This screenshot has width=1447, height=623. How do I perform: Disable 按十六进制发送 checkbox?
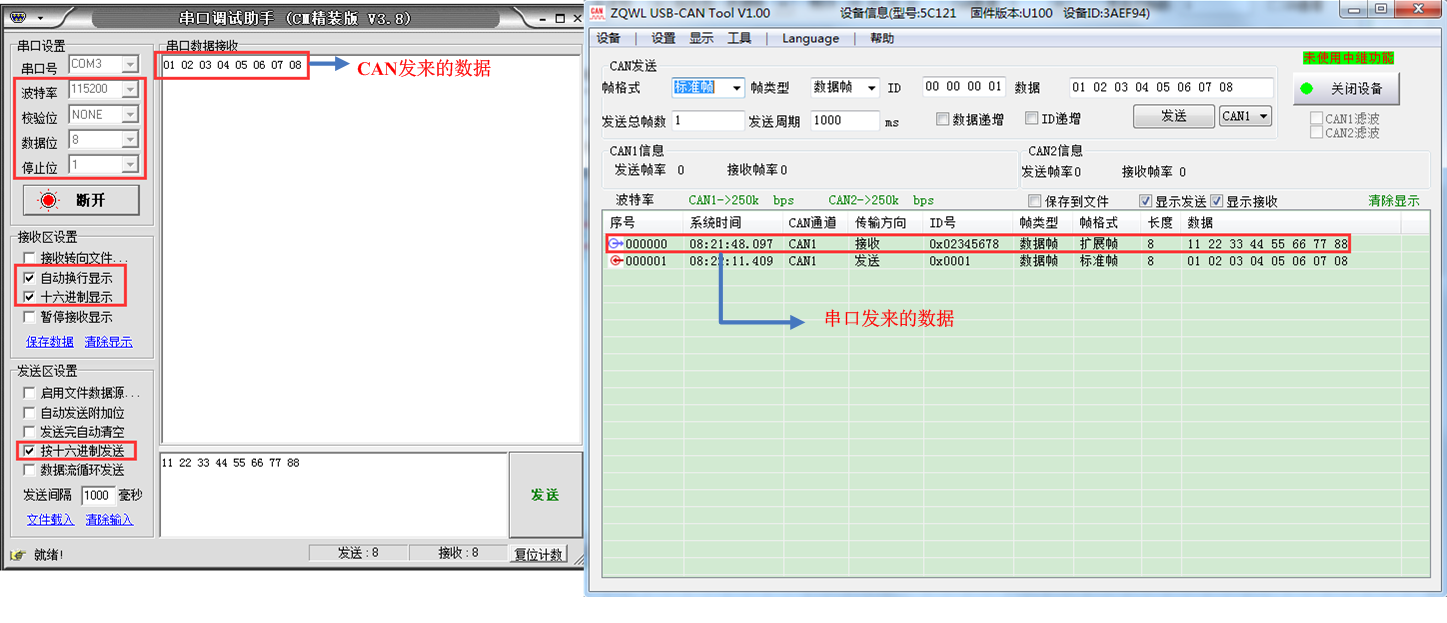(x=29, y=451)
